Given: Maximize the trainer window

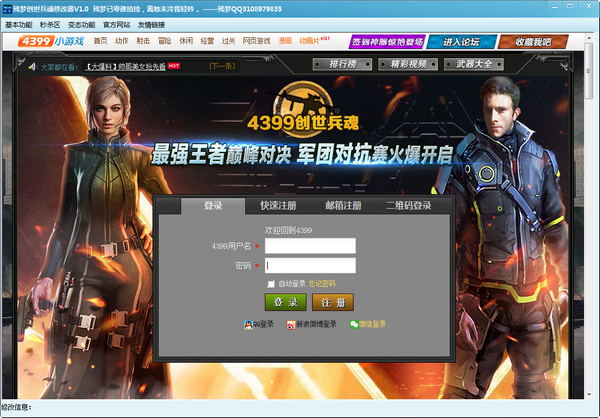Looking at the screenshot, I should click(x=570, y=7).
